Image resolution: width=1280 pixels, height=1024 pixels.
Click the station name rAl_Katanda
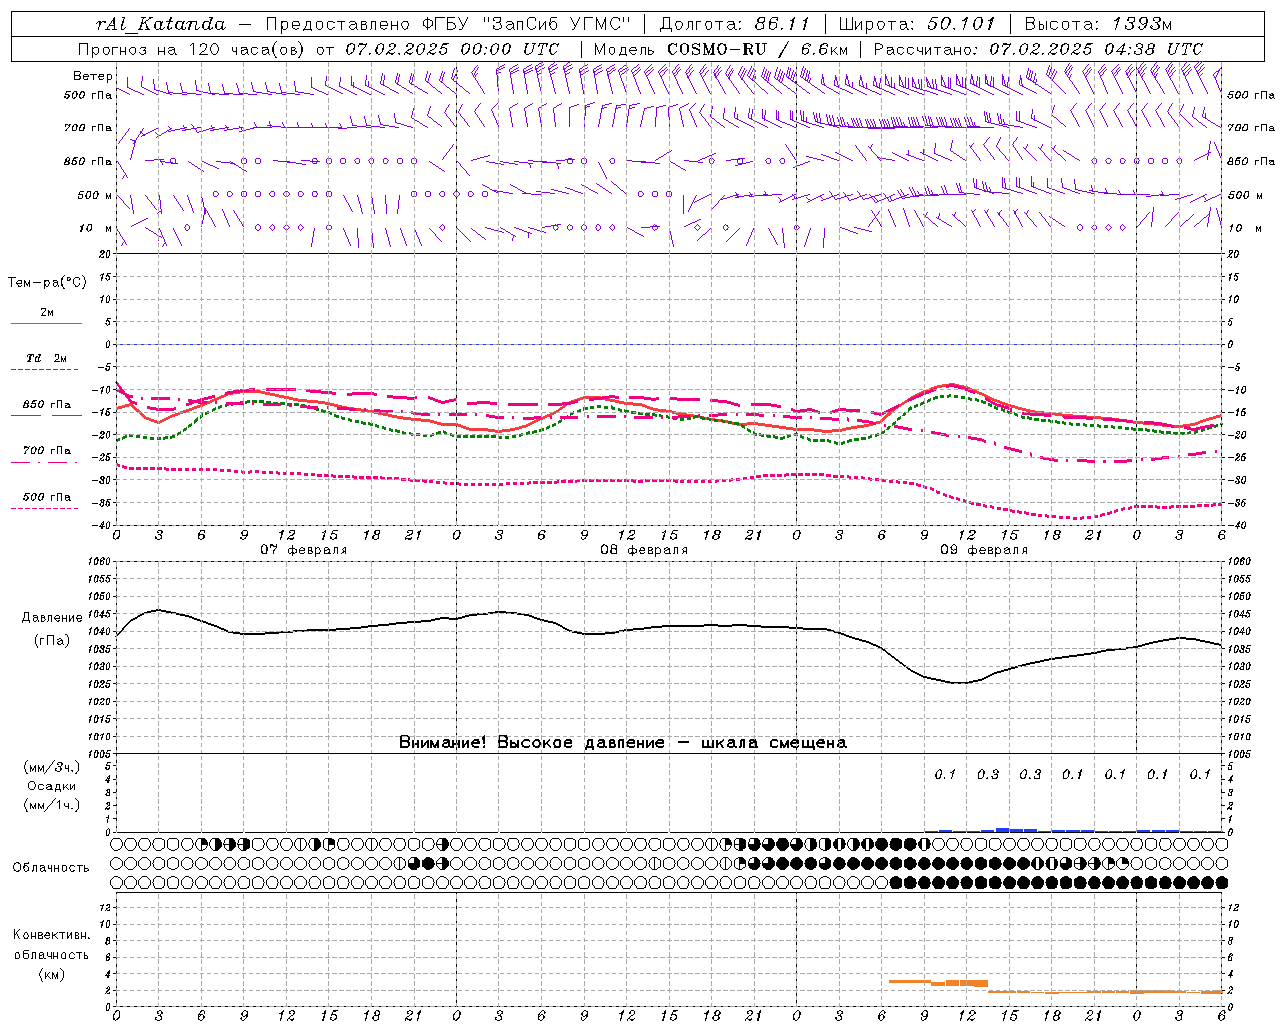161,24
